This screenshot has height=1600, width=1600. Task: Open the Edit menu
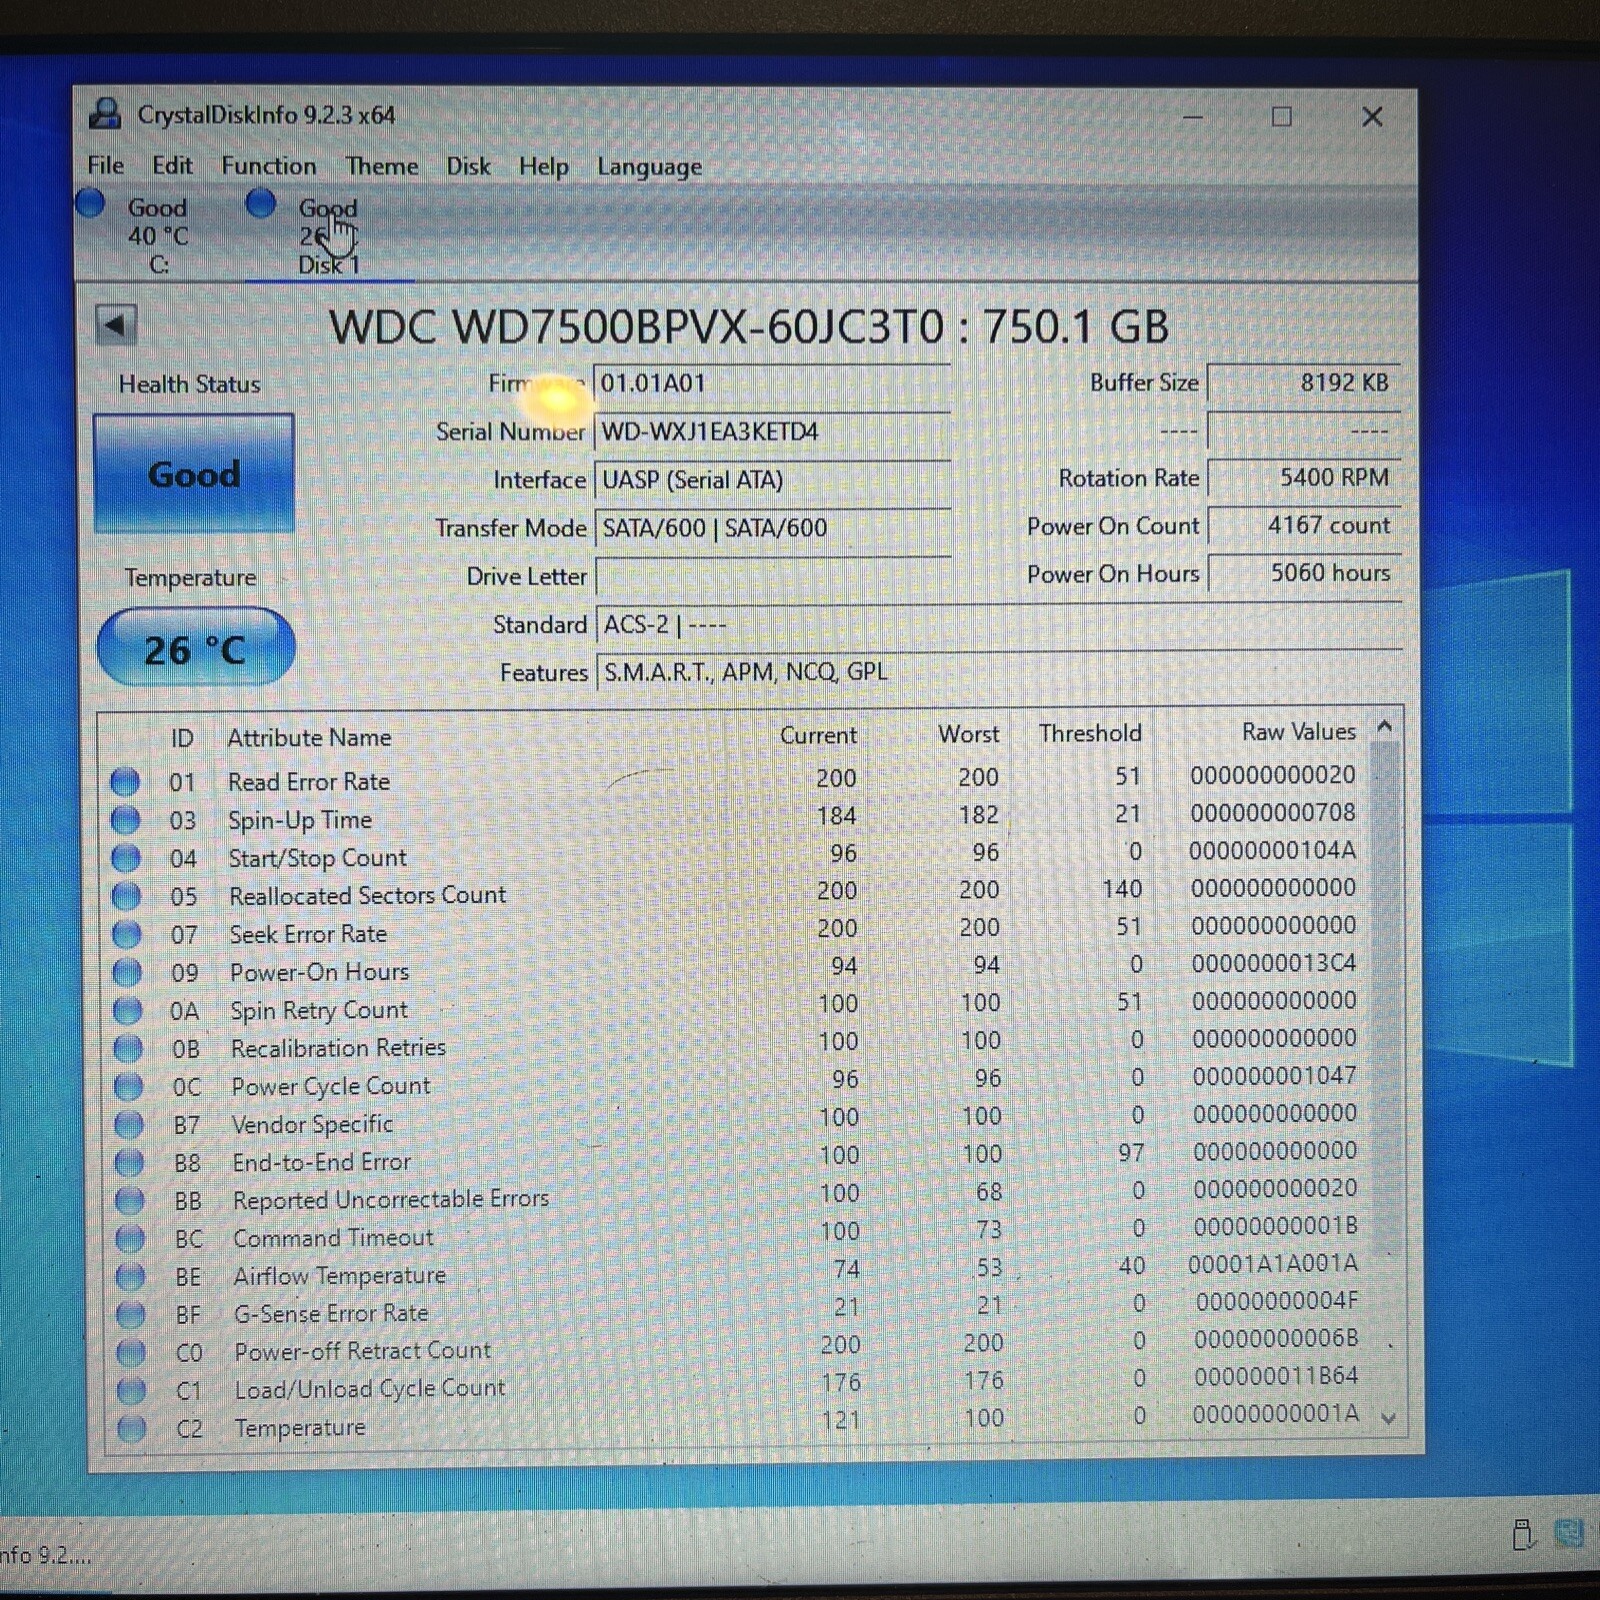(172, 165)
